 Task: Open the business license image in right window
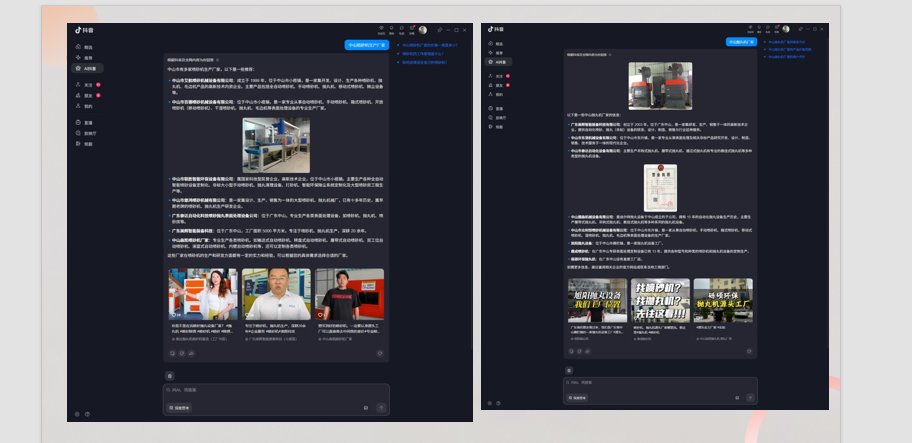click(x=660, y=188)
